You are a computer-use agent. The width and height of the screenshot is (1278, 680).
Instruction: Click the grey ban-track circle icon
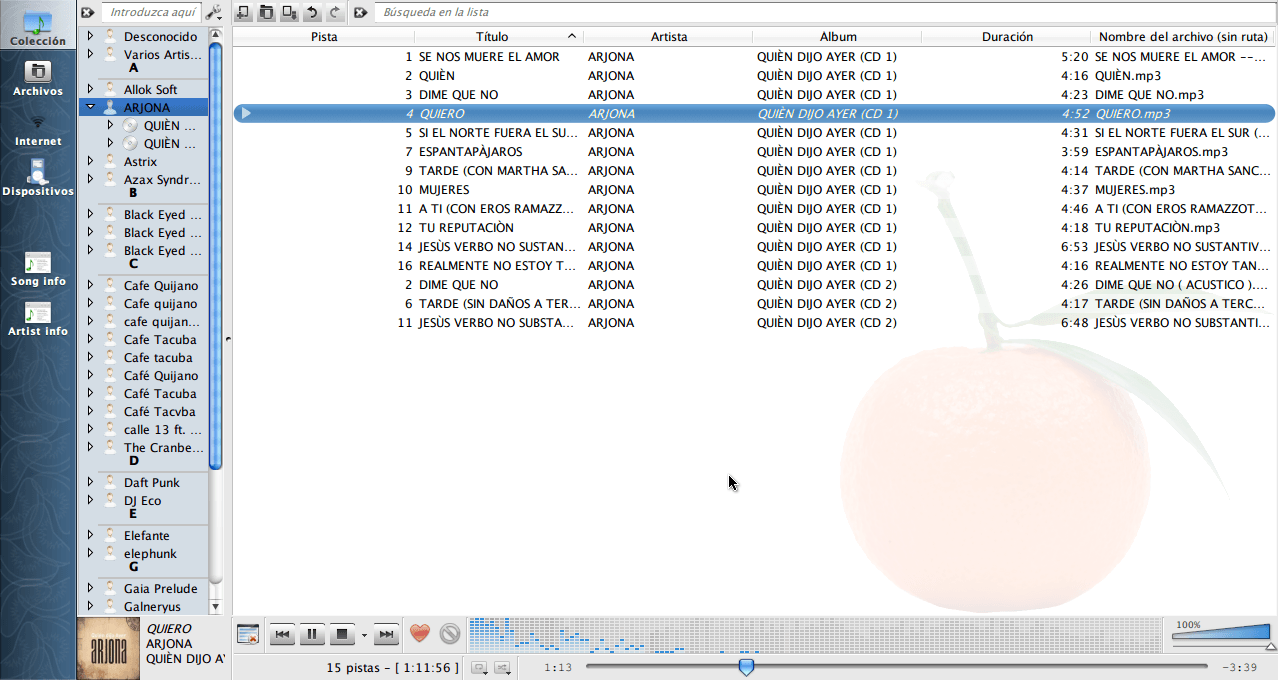tap(449, 634)
